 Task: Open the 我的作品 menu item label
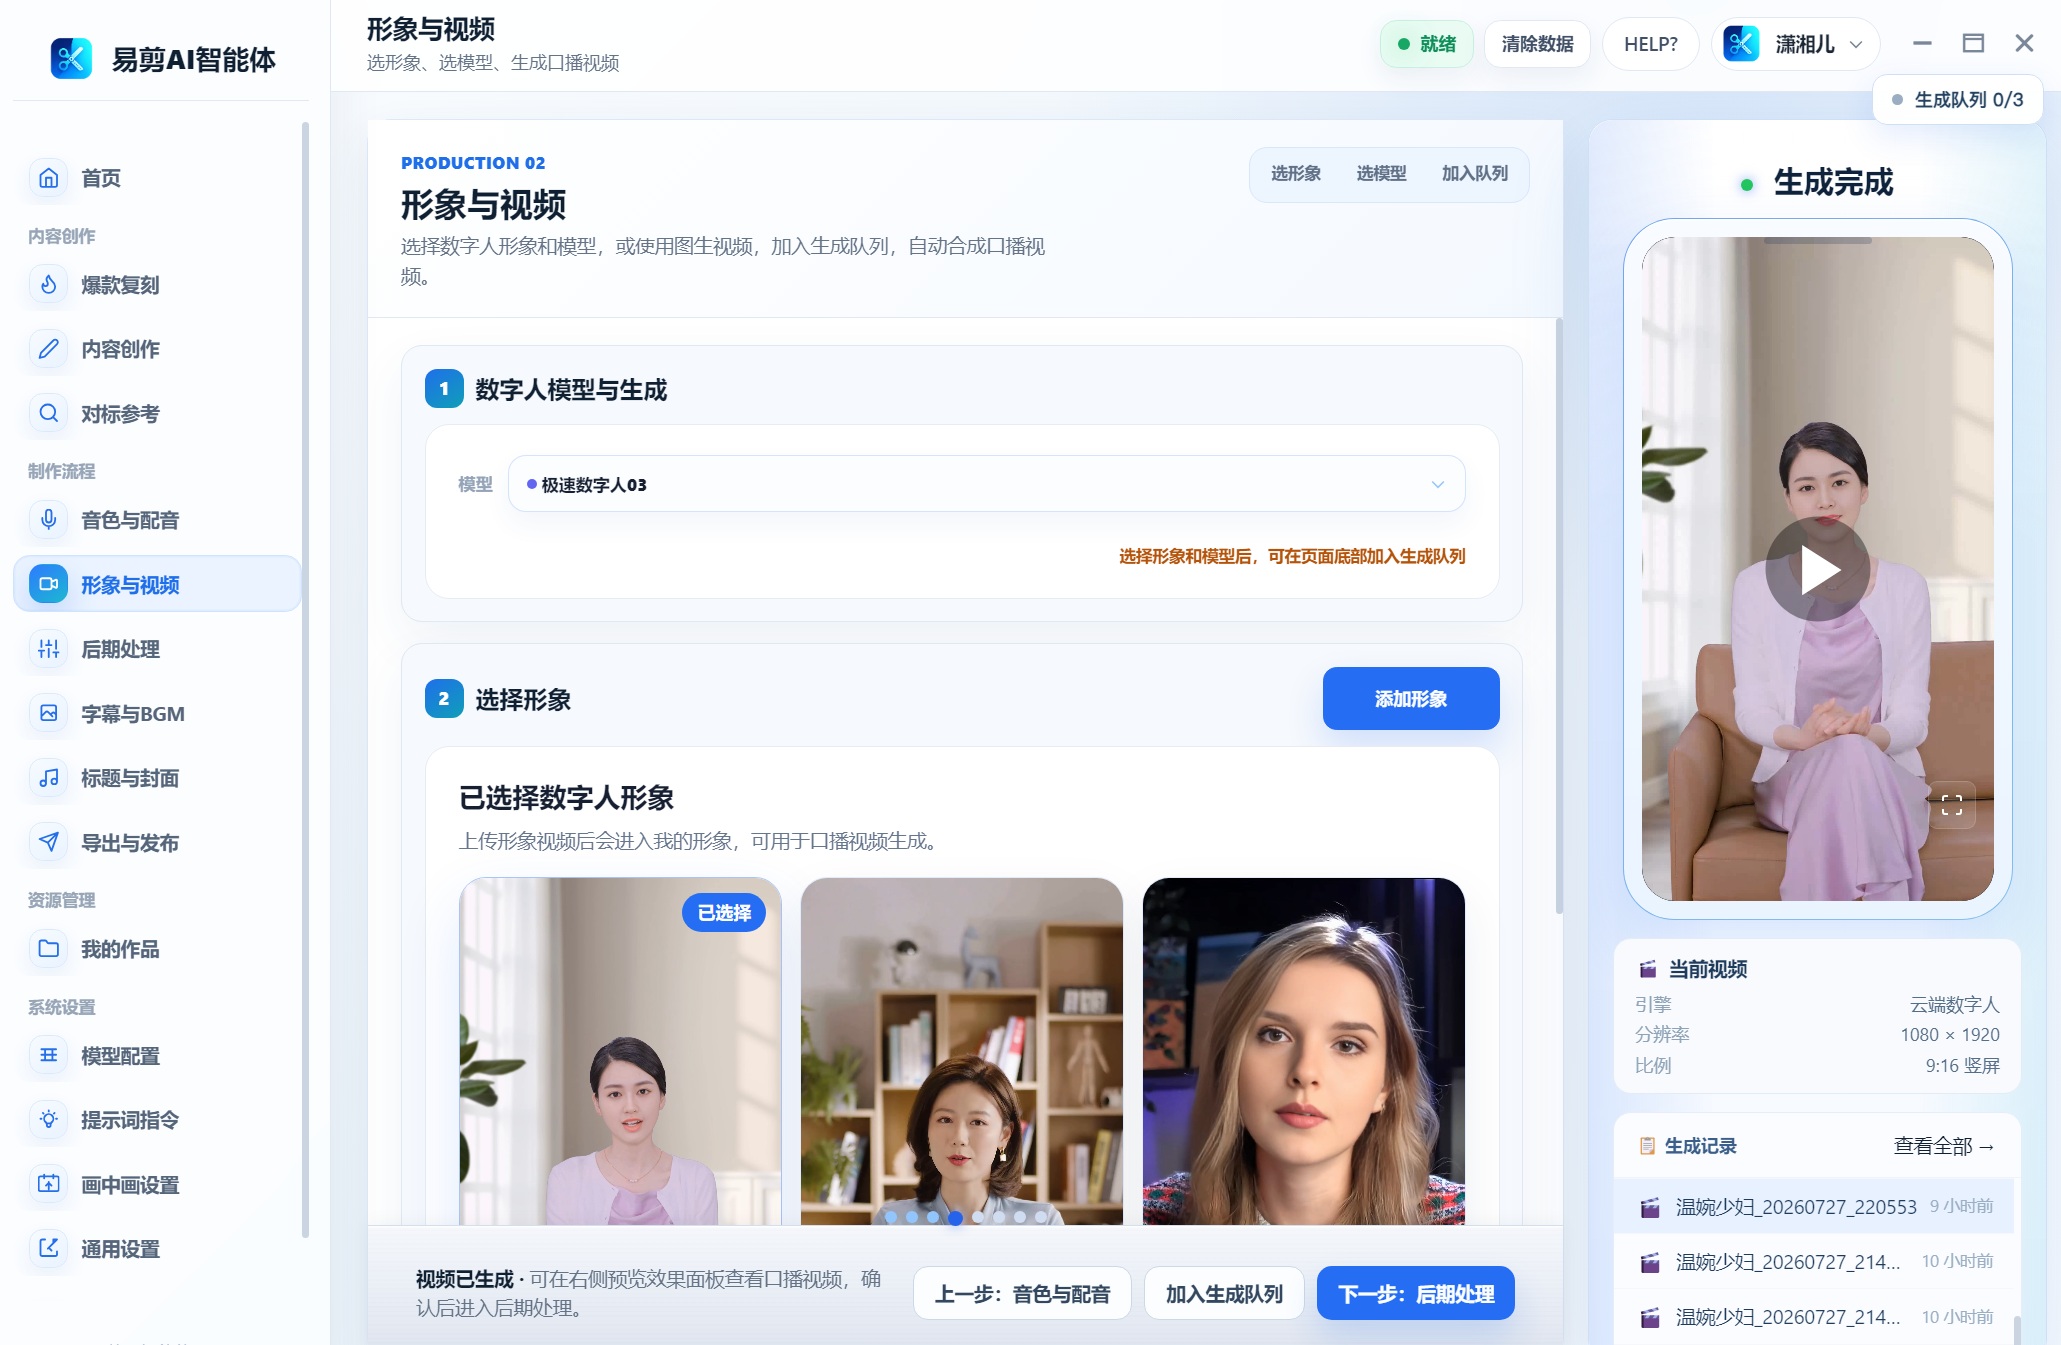[x=120, y=949]
